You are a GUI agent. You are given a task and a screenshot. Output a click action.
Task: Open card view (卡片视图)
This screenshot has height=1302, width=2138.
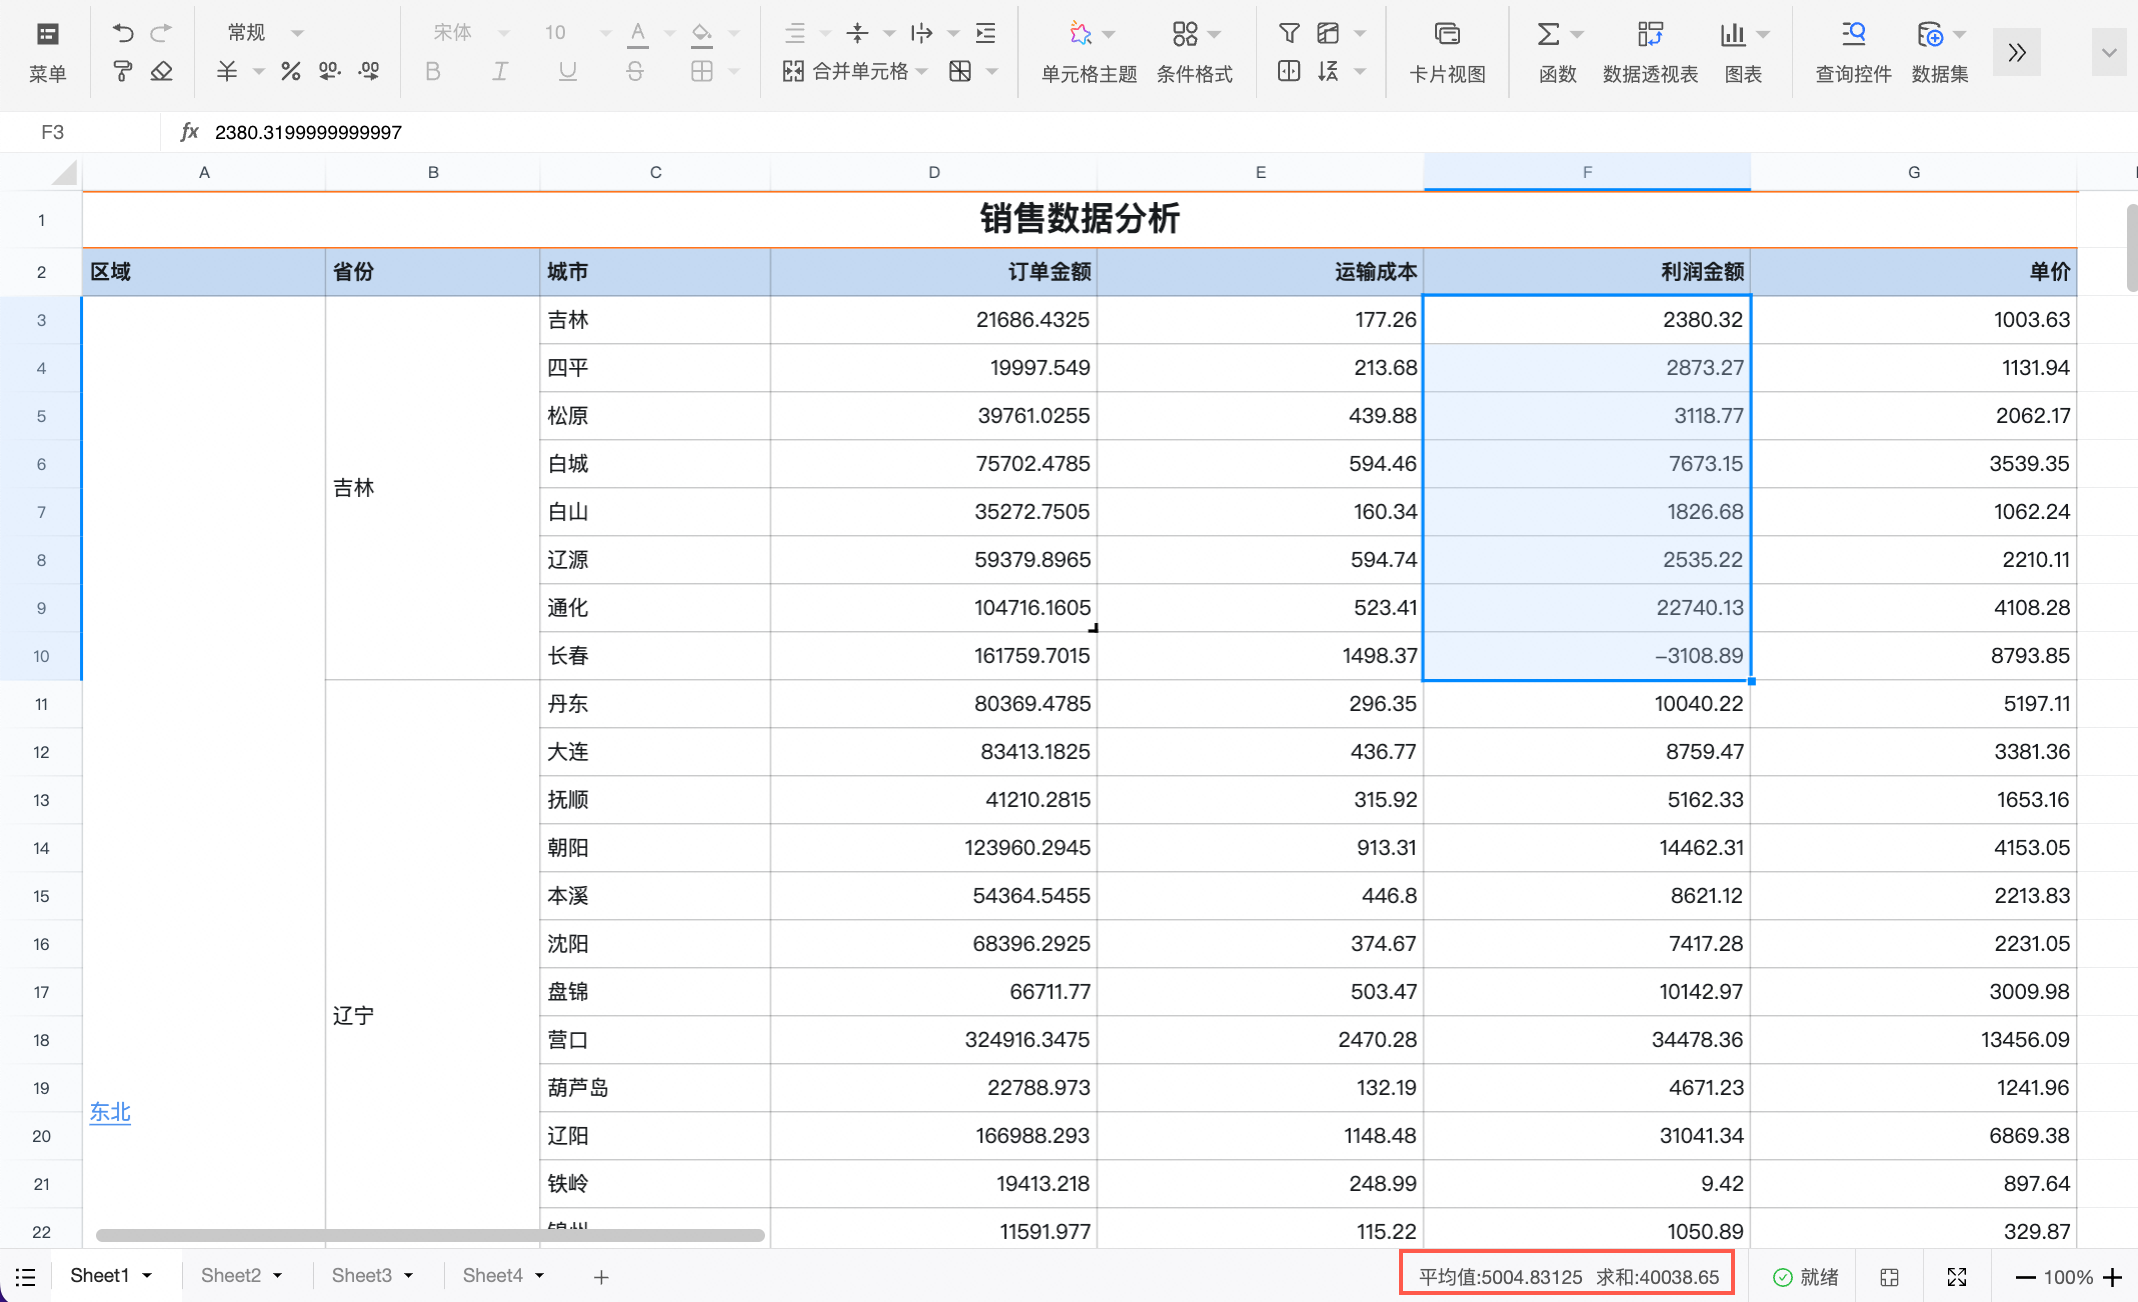[x=1447, y=50]
